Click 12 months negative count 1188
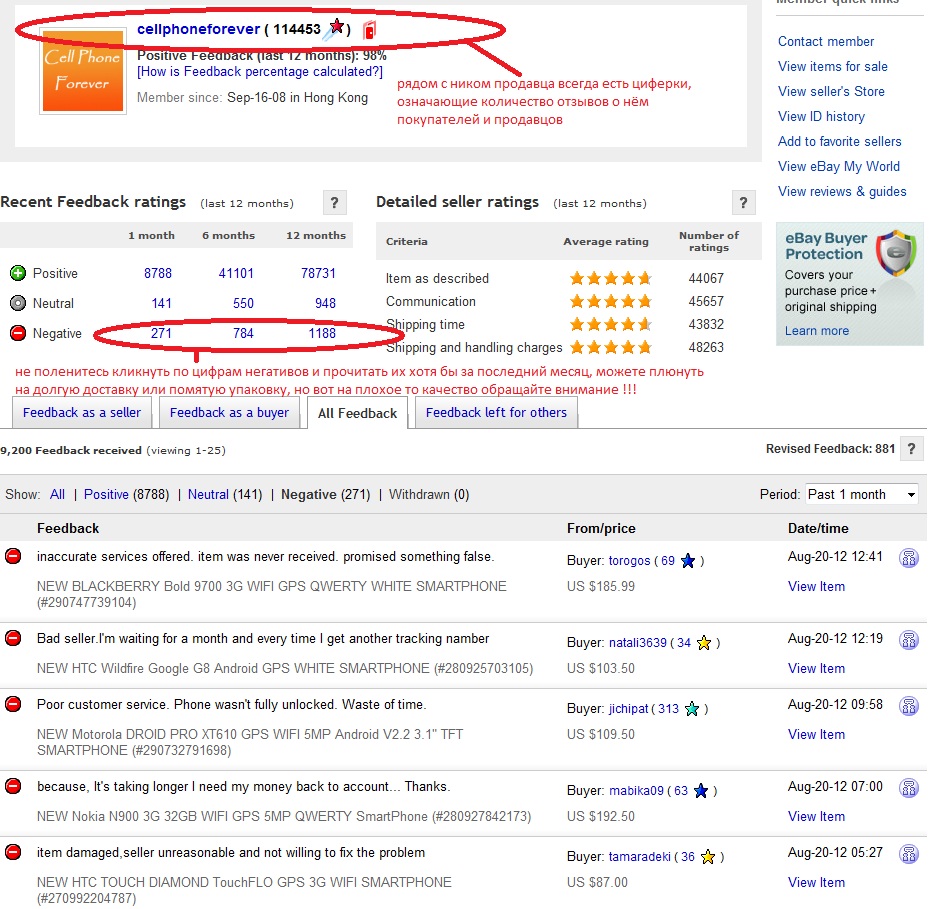Viewport: 939px width, 909px height. (x=322, y=334)
